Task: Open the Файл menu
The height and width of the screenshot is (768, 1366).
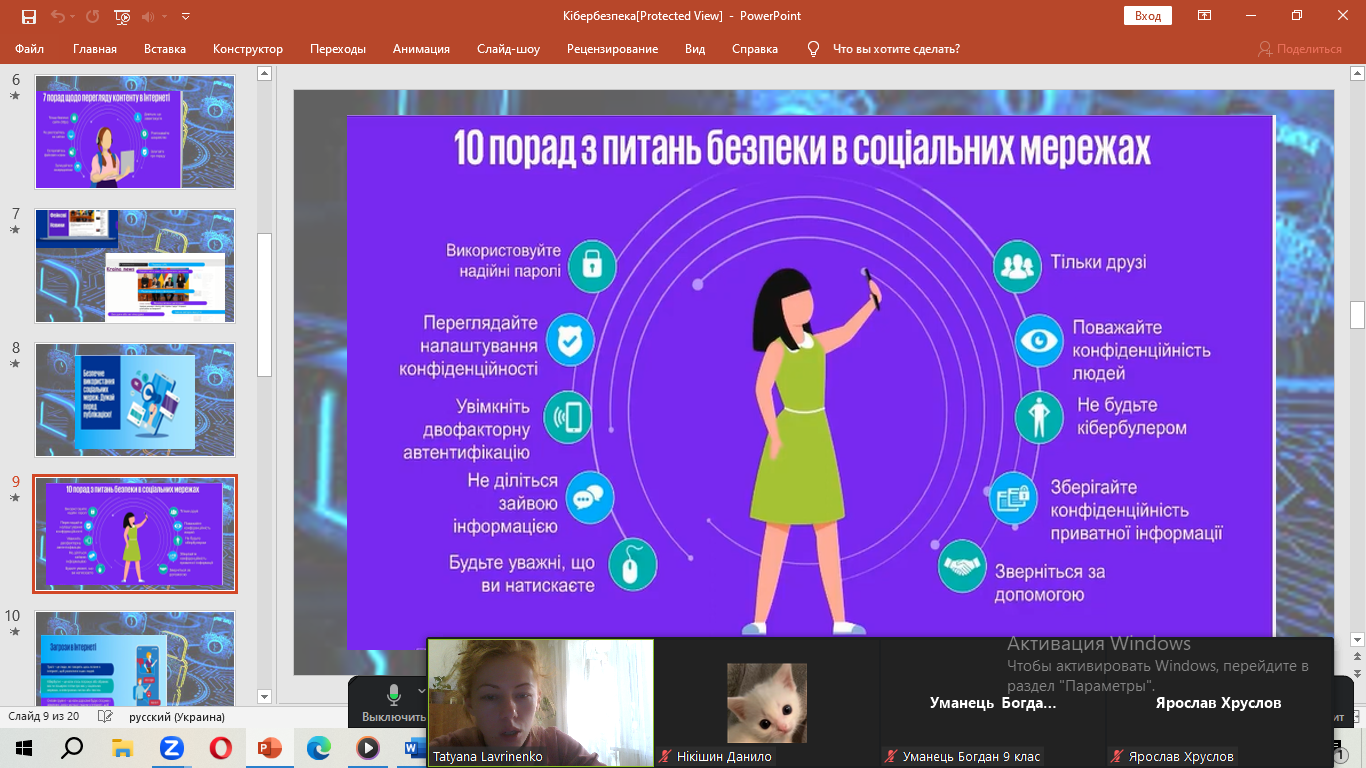Action: pyautogui.click(x=29, y=48)
